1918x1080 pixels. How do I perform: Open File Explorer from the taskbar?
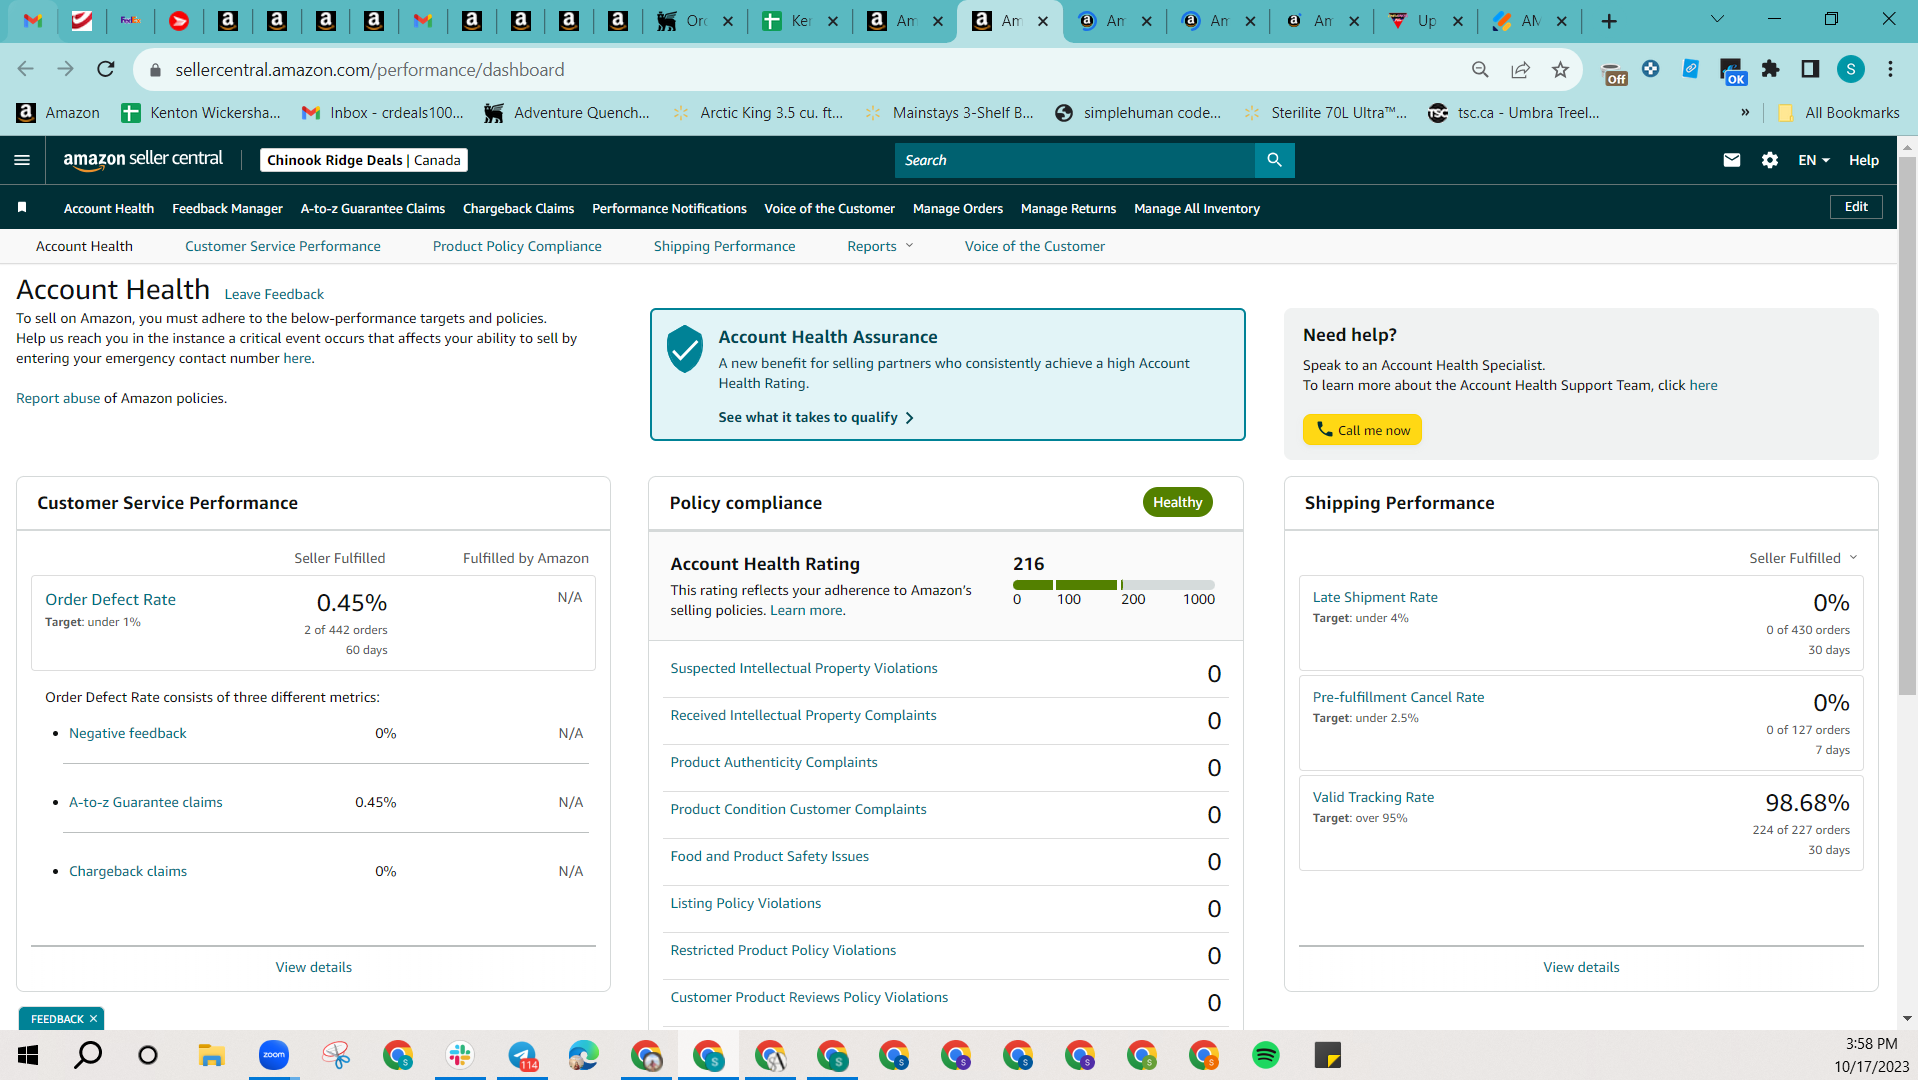pyautogui.click(x=211, y=1055)
